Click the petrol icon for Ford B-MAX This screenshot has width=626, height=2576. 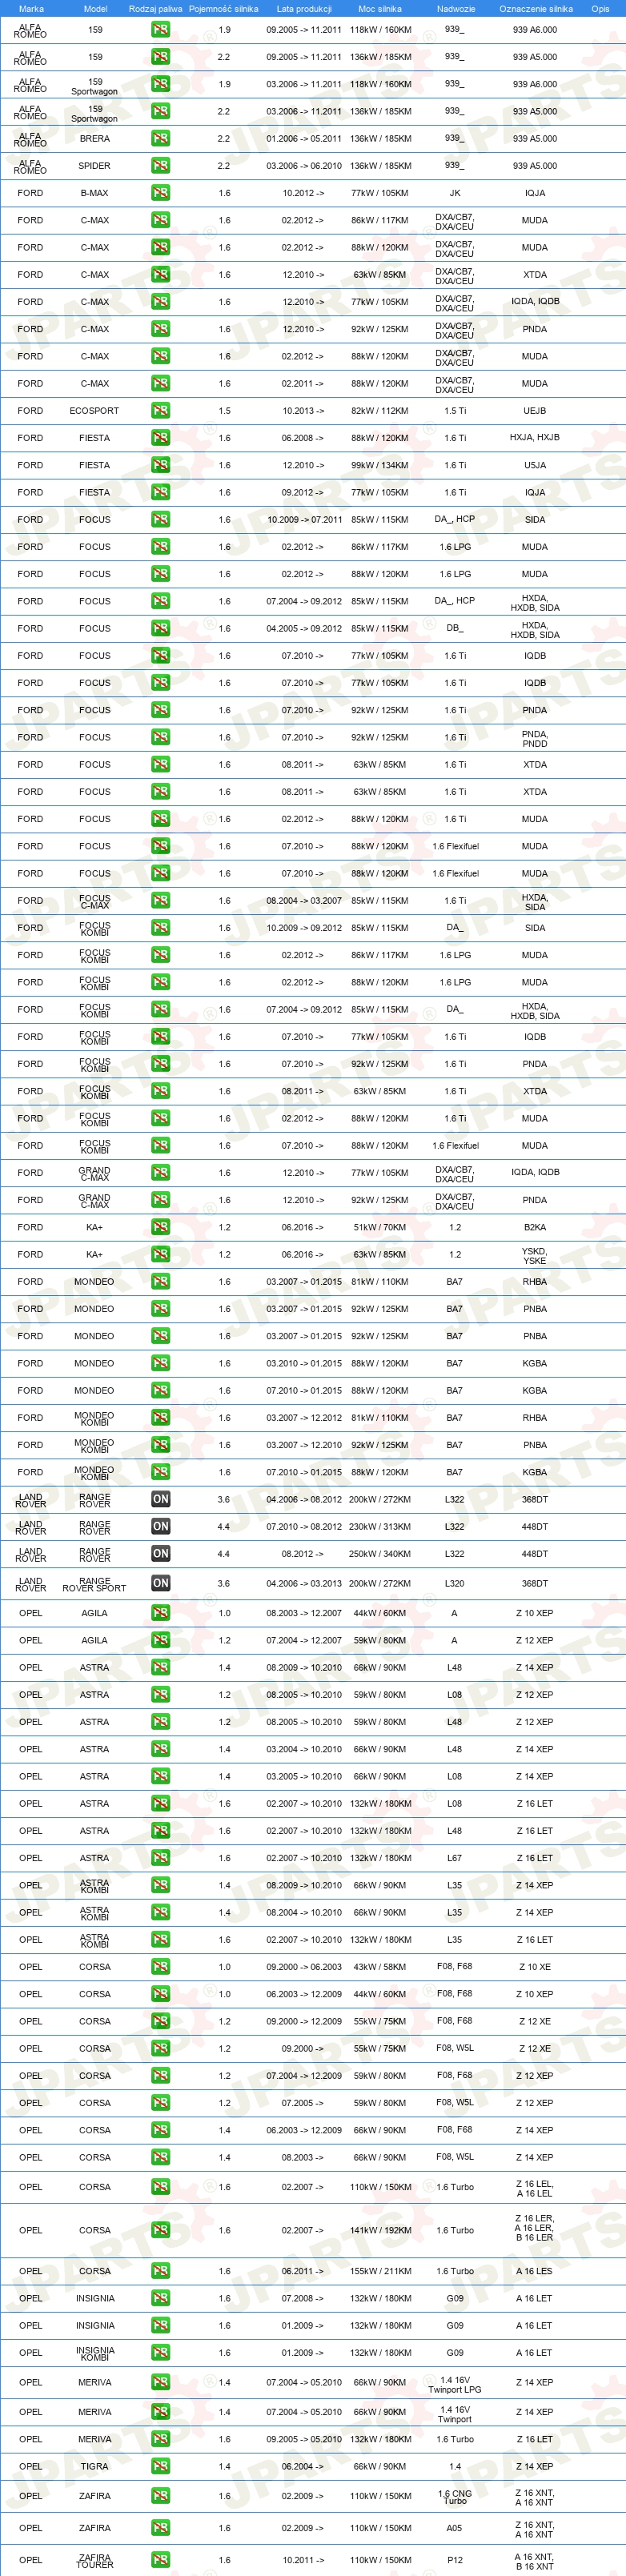click(x=160, y=193)
